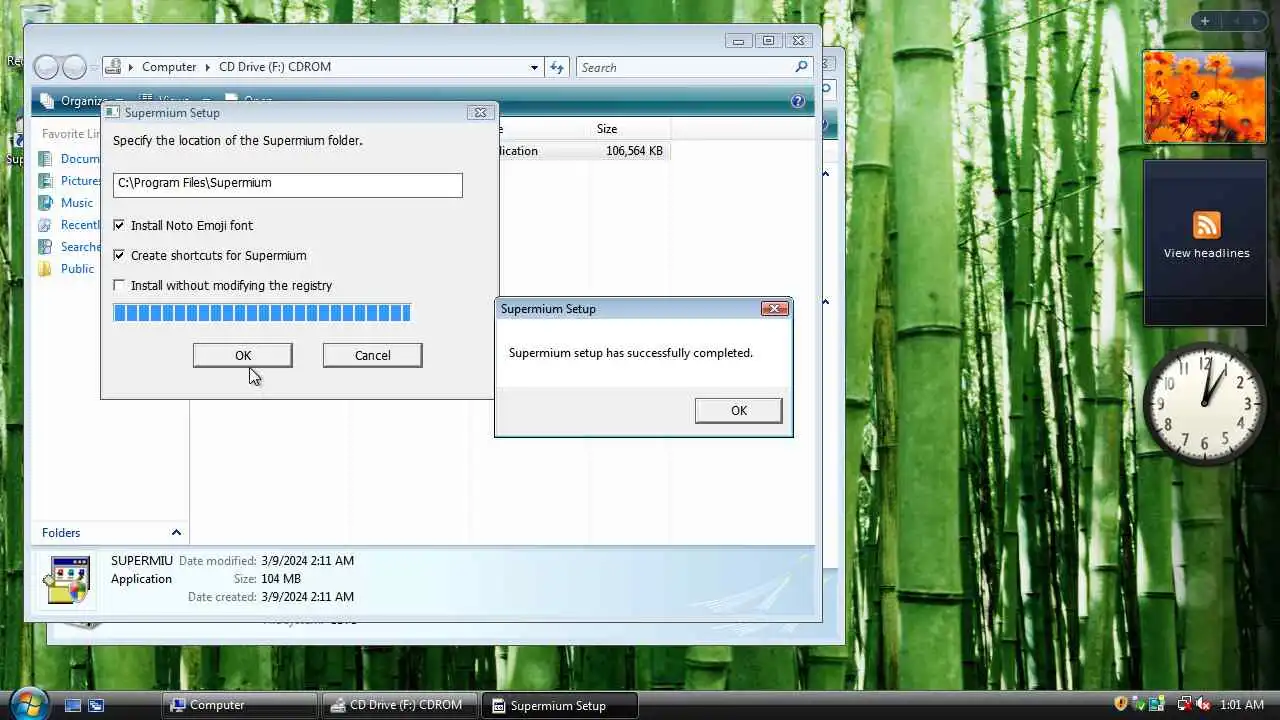
Task: Click the Explorer Forward navigation arrow
Action: point(74,67)
